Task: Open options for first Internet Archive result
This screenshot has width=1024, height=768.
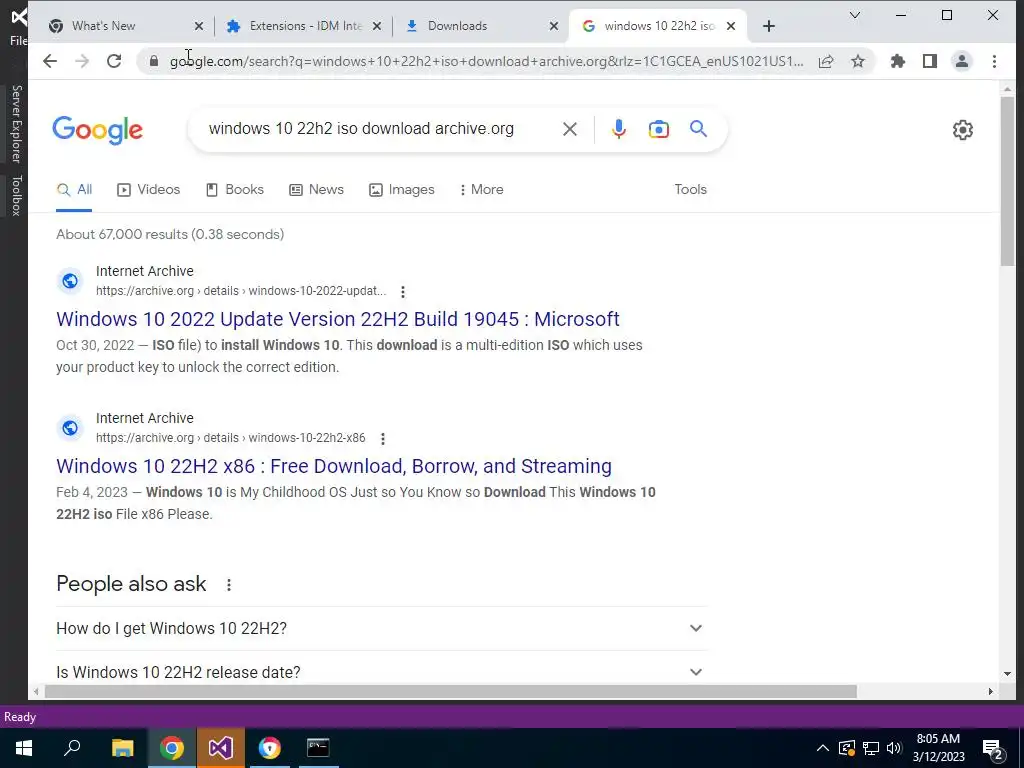Action: (403, 292)
